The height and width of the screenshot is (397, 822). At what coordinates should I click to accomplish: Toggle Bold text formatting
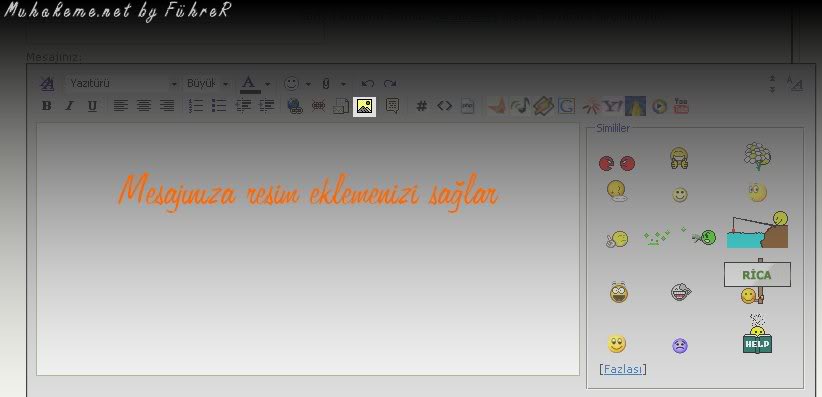(46, 106)
